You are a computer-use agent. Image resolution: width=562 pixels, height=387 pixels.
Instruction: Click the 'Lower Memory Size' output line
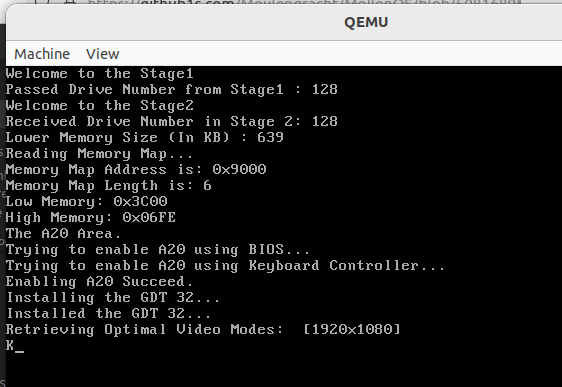pyautogui.click(x=144, y=138)
